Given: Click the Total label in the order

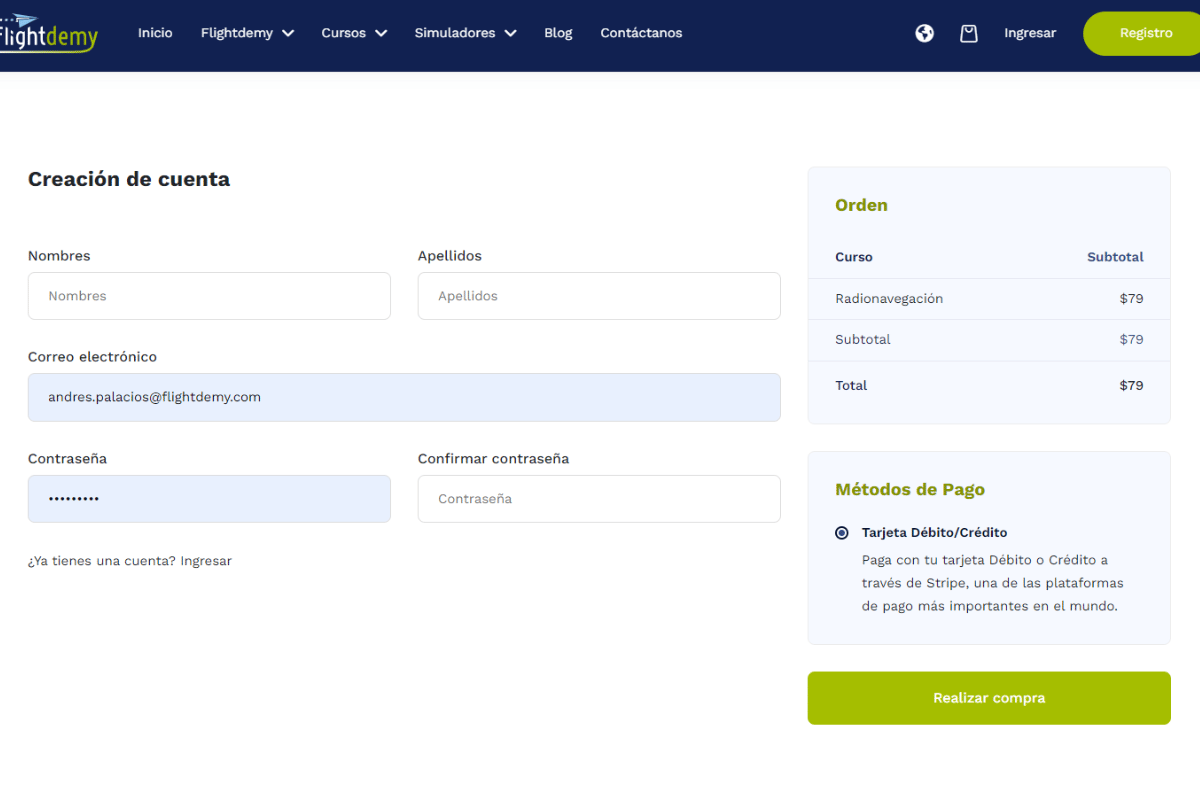Looking at the screenshot, I should click(851, 386).
